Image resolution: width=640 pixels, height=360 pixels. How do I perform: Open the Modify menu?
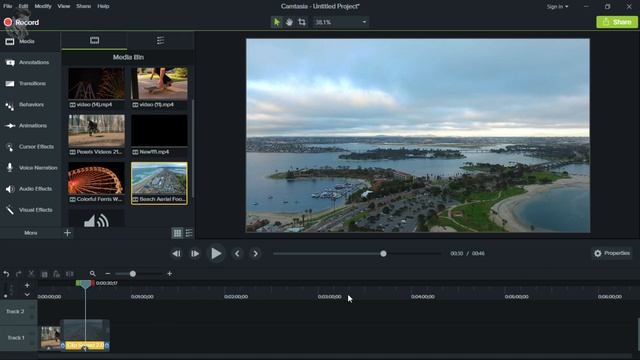point(43,6)
